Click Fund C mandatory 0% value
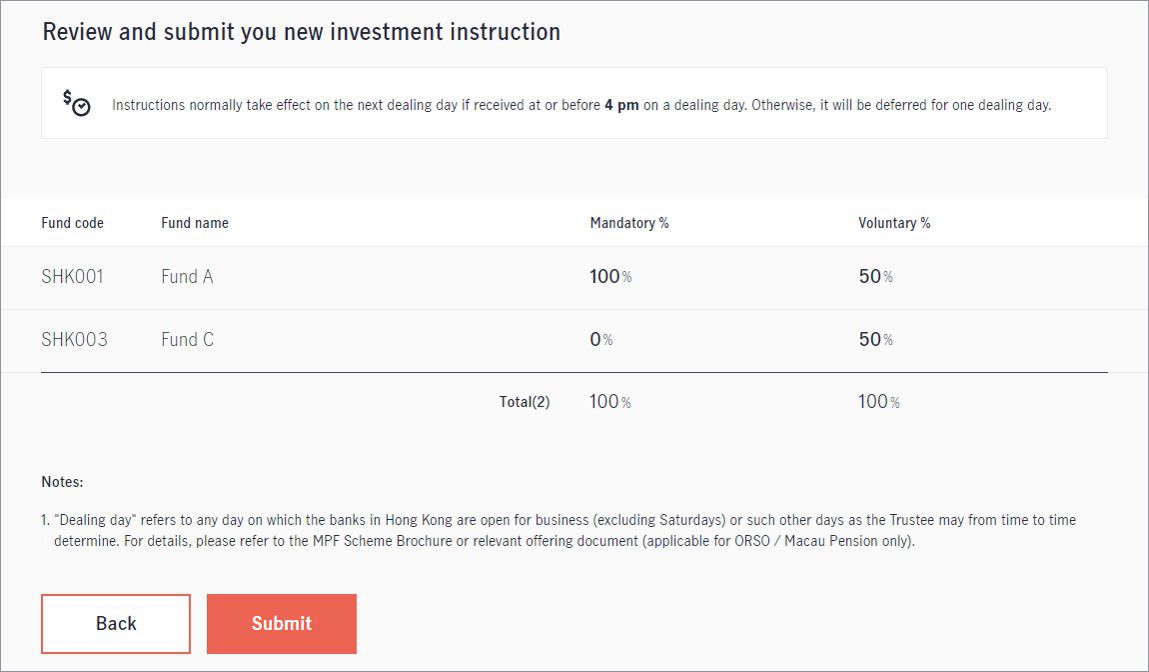Image resolution: width=1149 pixels, height=672 pixels. 601,339
